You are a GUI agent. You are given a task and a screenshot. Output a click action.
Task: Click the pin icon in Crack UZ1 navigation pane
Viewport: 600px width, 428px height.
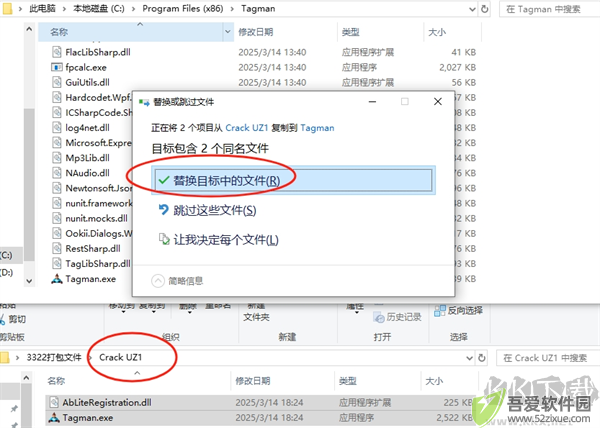(14, 409)
